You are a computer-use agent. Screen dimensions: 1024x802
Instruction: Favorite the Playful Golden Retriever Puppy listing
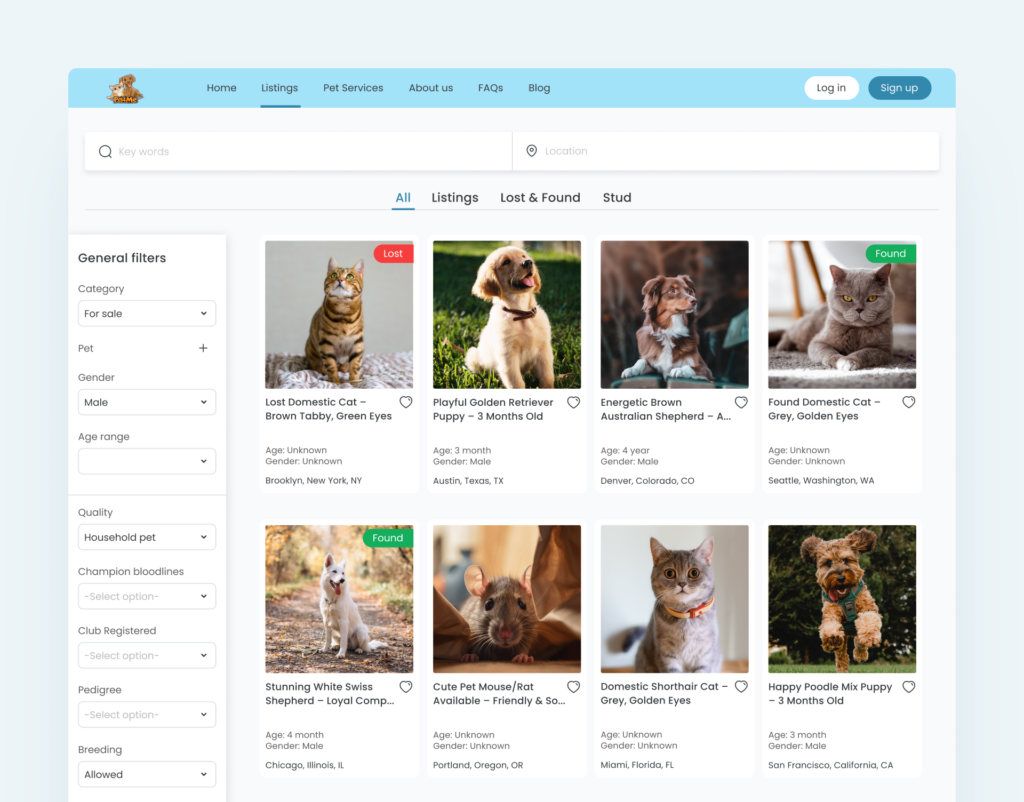[573, 402]
